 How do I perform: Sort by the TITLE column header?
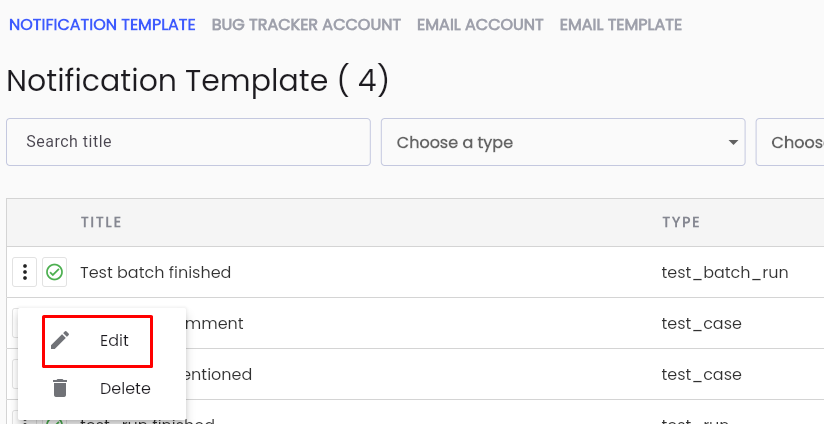tap(101, 222)
